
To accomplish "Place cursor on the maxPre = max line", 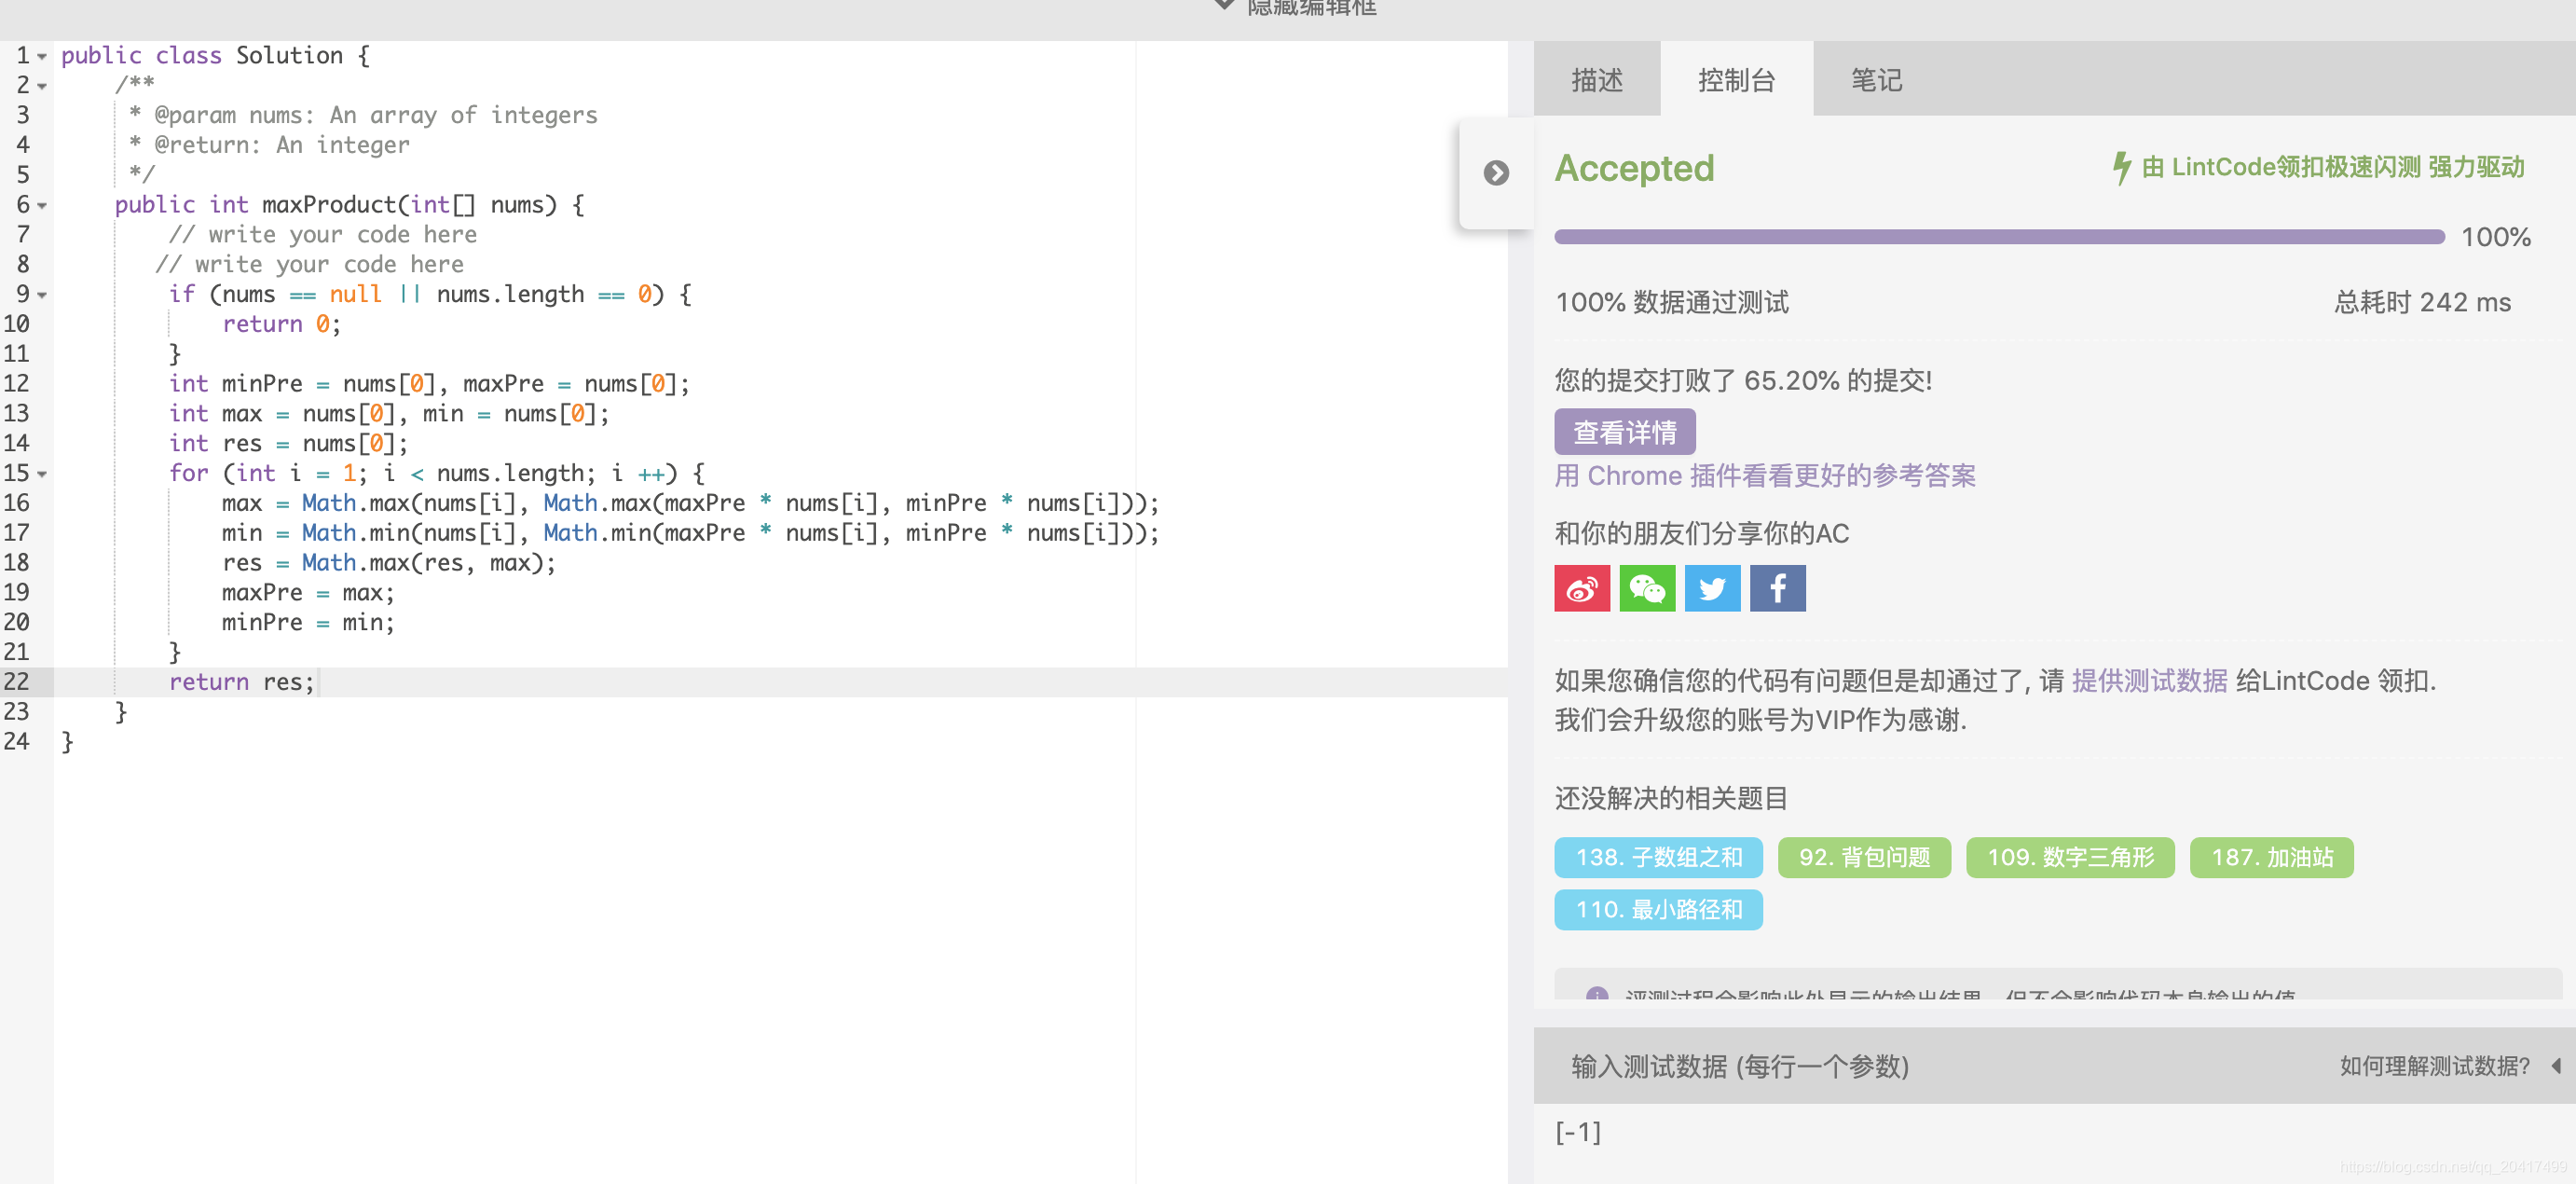I will pos(308,593).
